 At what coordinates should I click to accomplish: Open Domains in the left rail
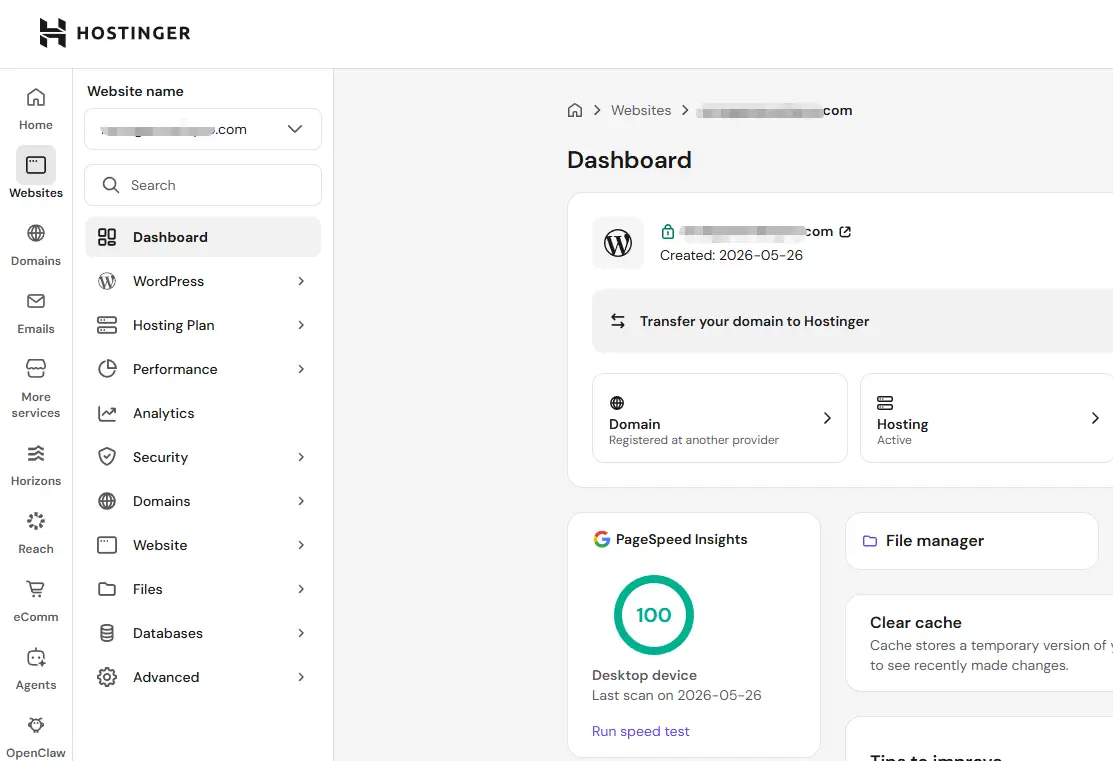(35, 246)
